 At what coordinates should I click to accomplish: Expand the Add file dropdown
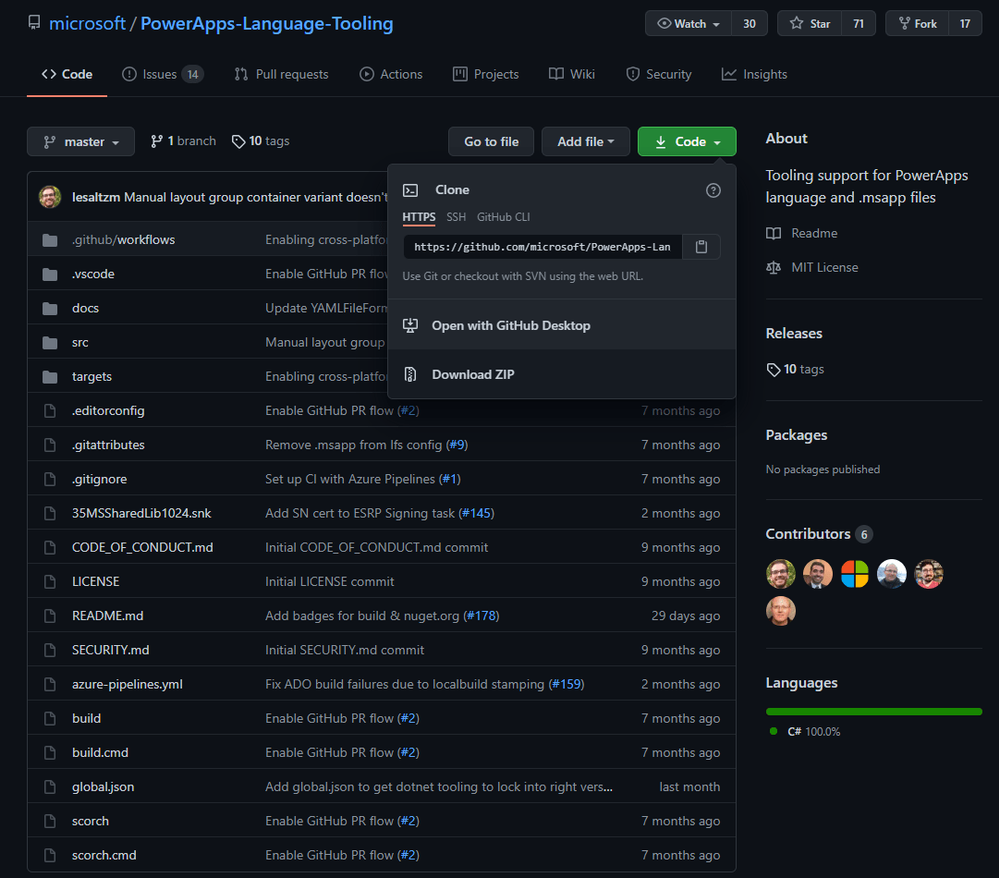coord(586,141)
